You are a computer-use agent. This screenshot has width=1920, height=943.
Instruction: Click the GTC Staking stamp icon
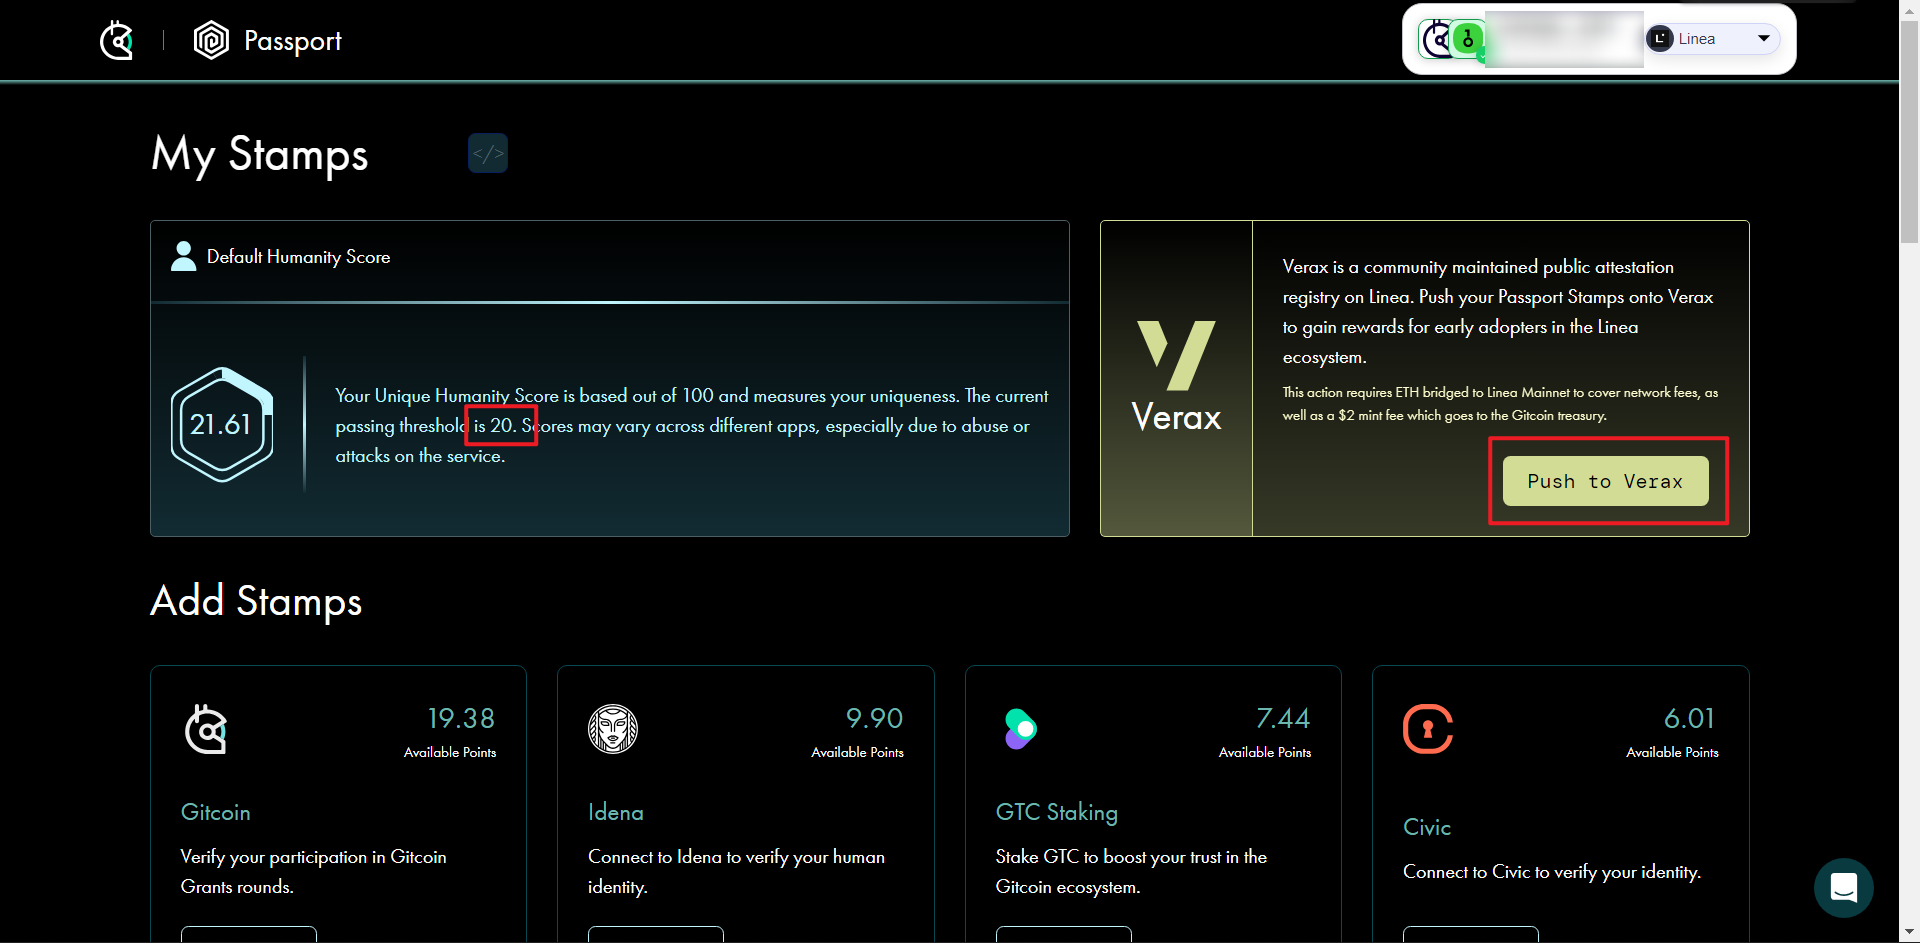point(1020,729)
